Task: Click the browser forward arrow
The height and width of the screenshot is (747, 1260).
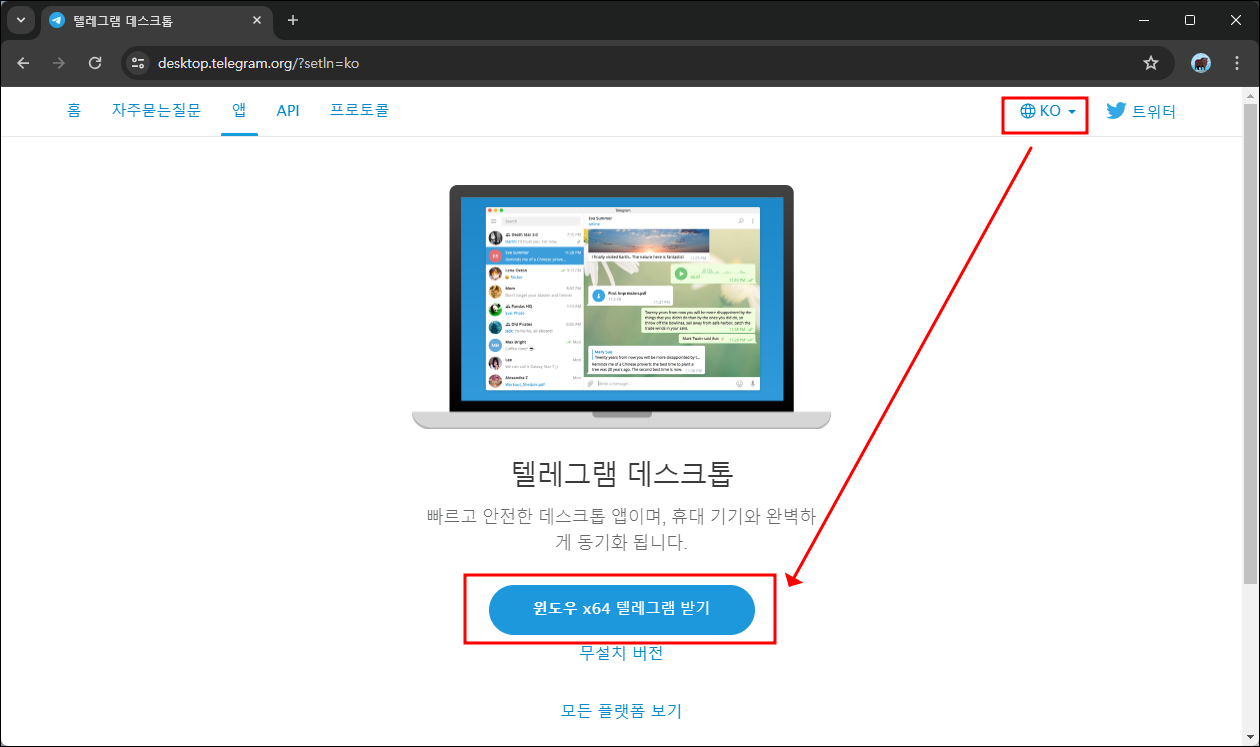Action: point(59,63)
